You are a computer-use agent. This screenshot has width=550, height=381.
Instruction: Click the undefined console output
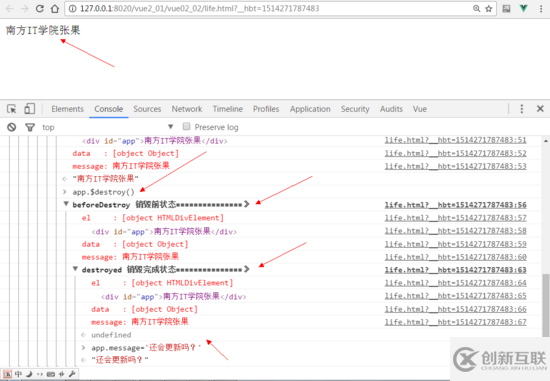click(111, 335)
